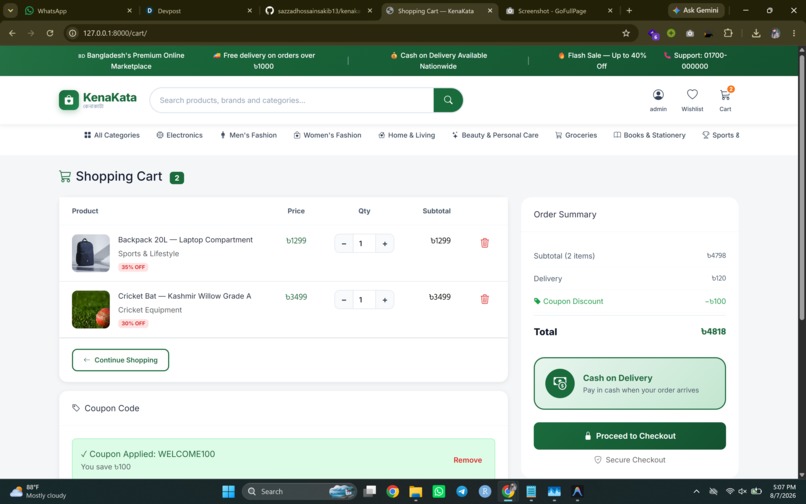Increase quantity of Backpack 20L

(384, 243)
